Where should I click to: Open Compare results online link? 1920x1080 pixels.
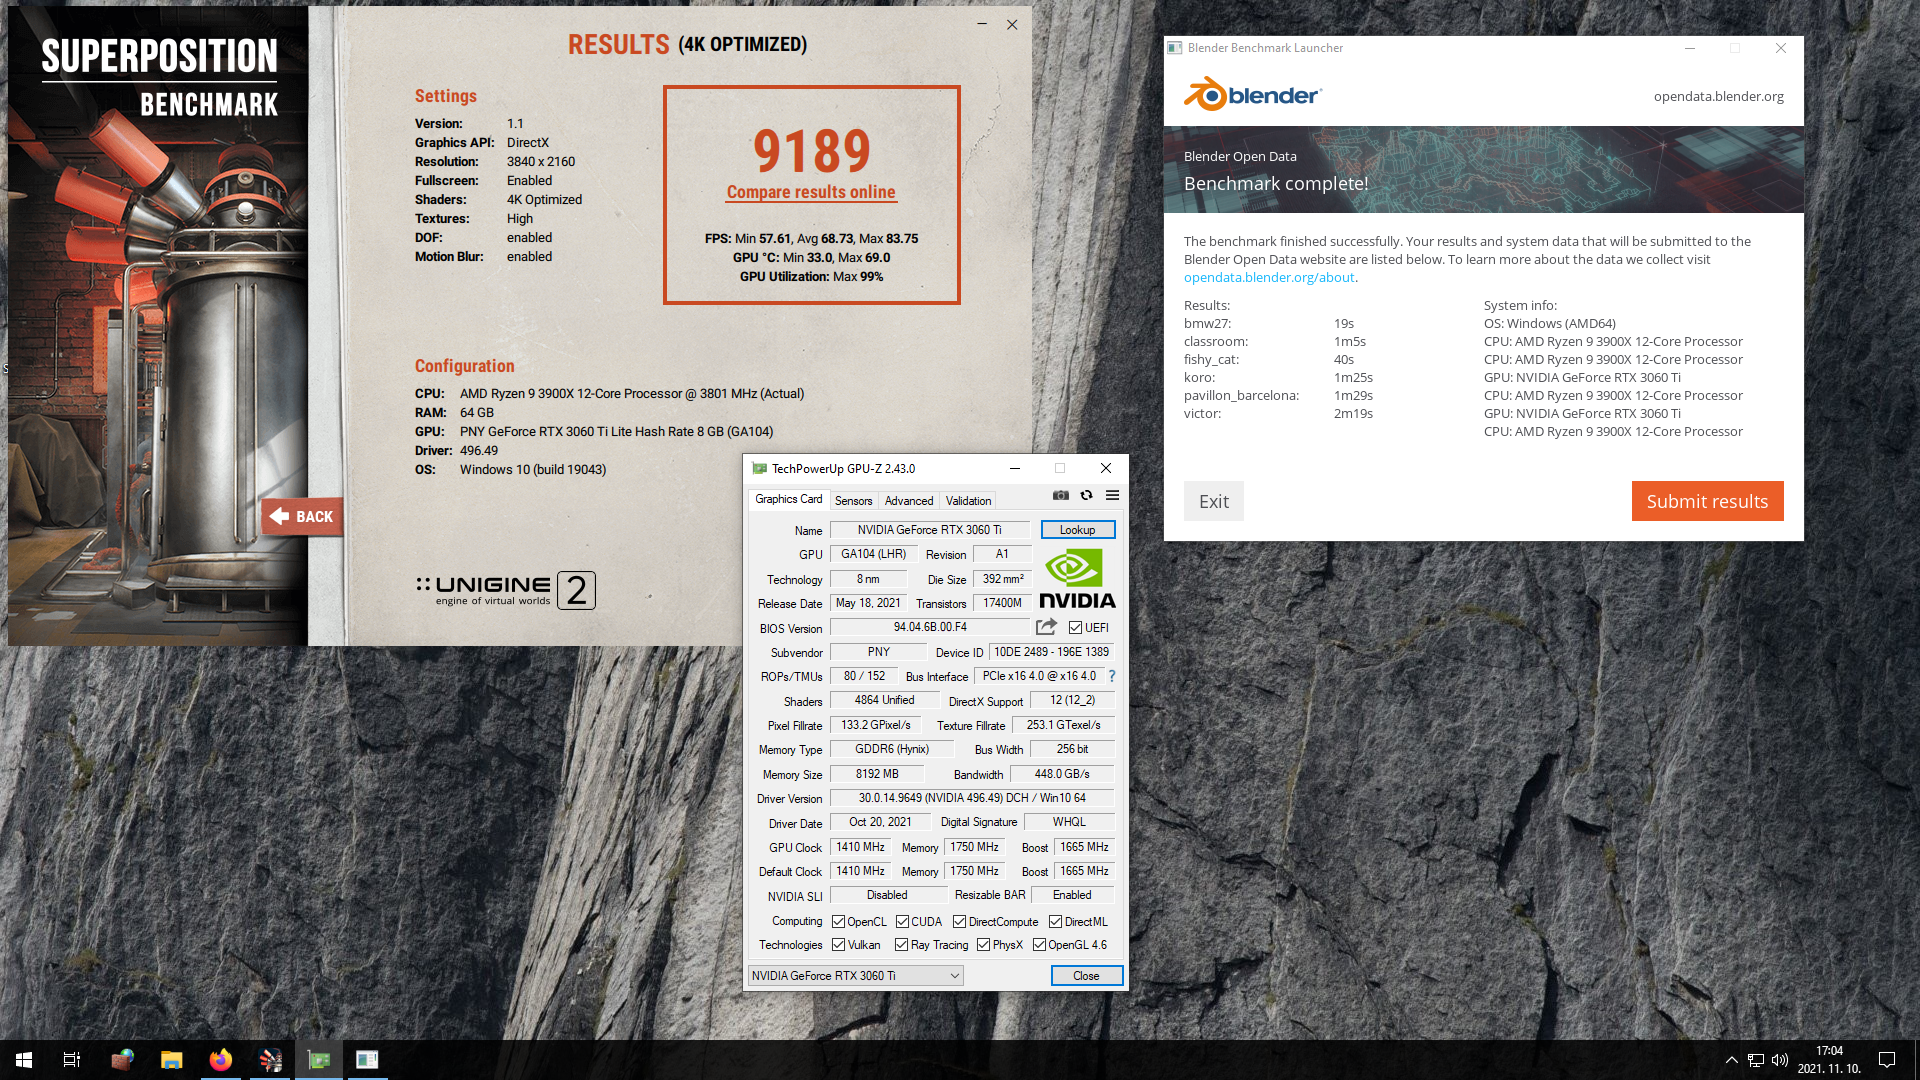click(811, 192)
